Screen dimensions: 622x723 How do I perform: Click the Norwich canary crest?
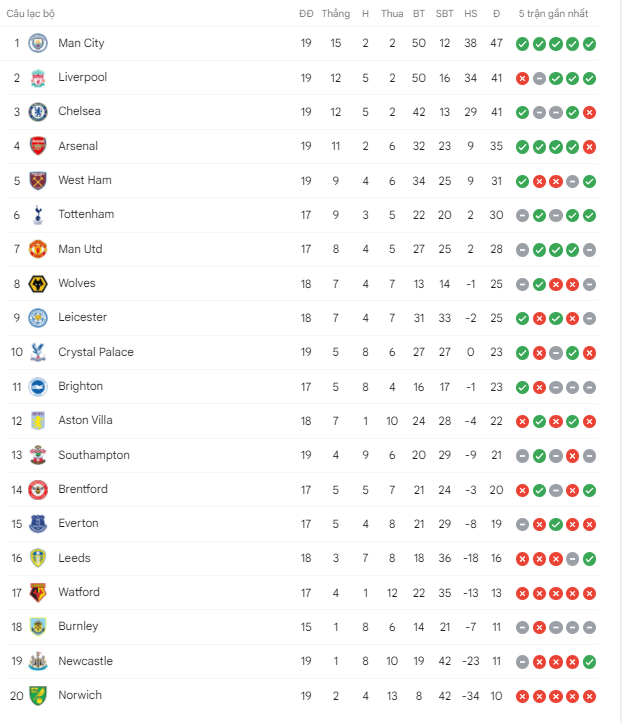tap(38, 696)
